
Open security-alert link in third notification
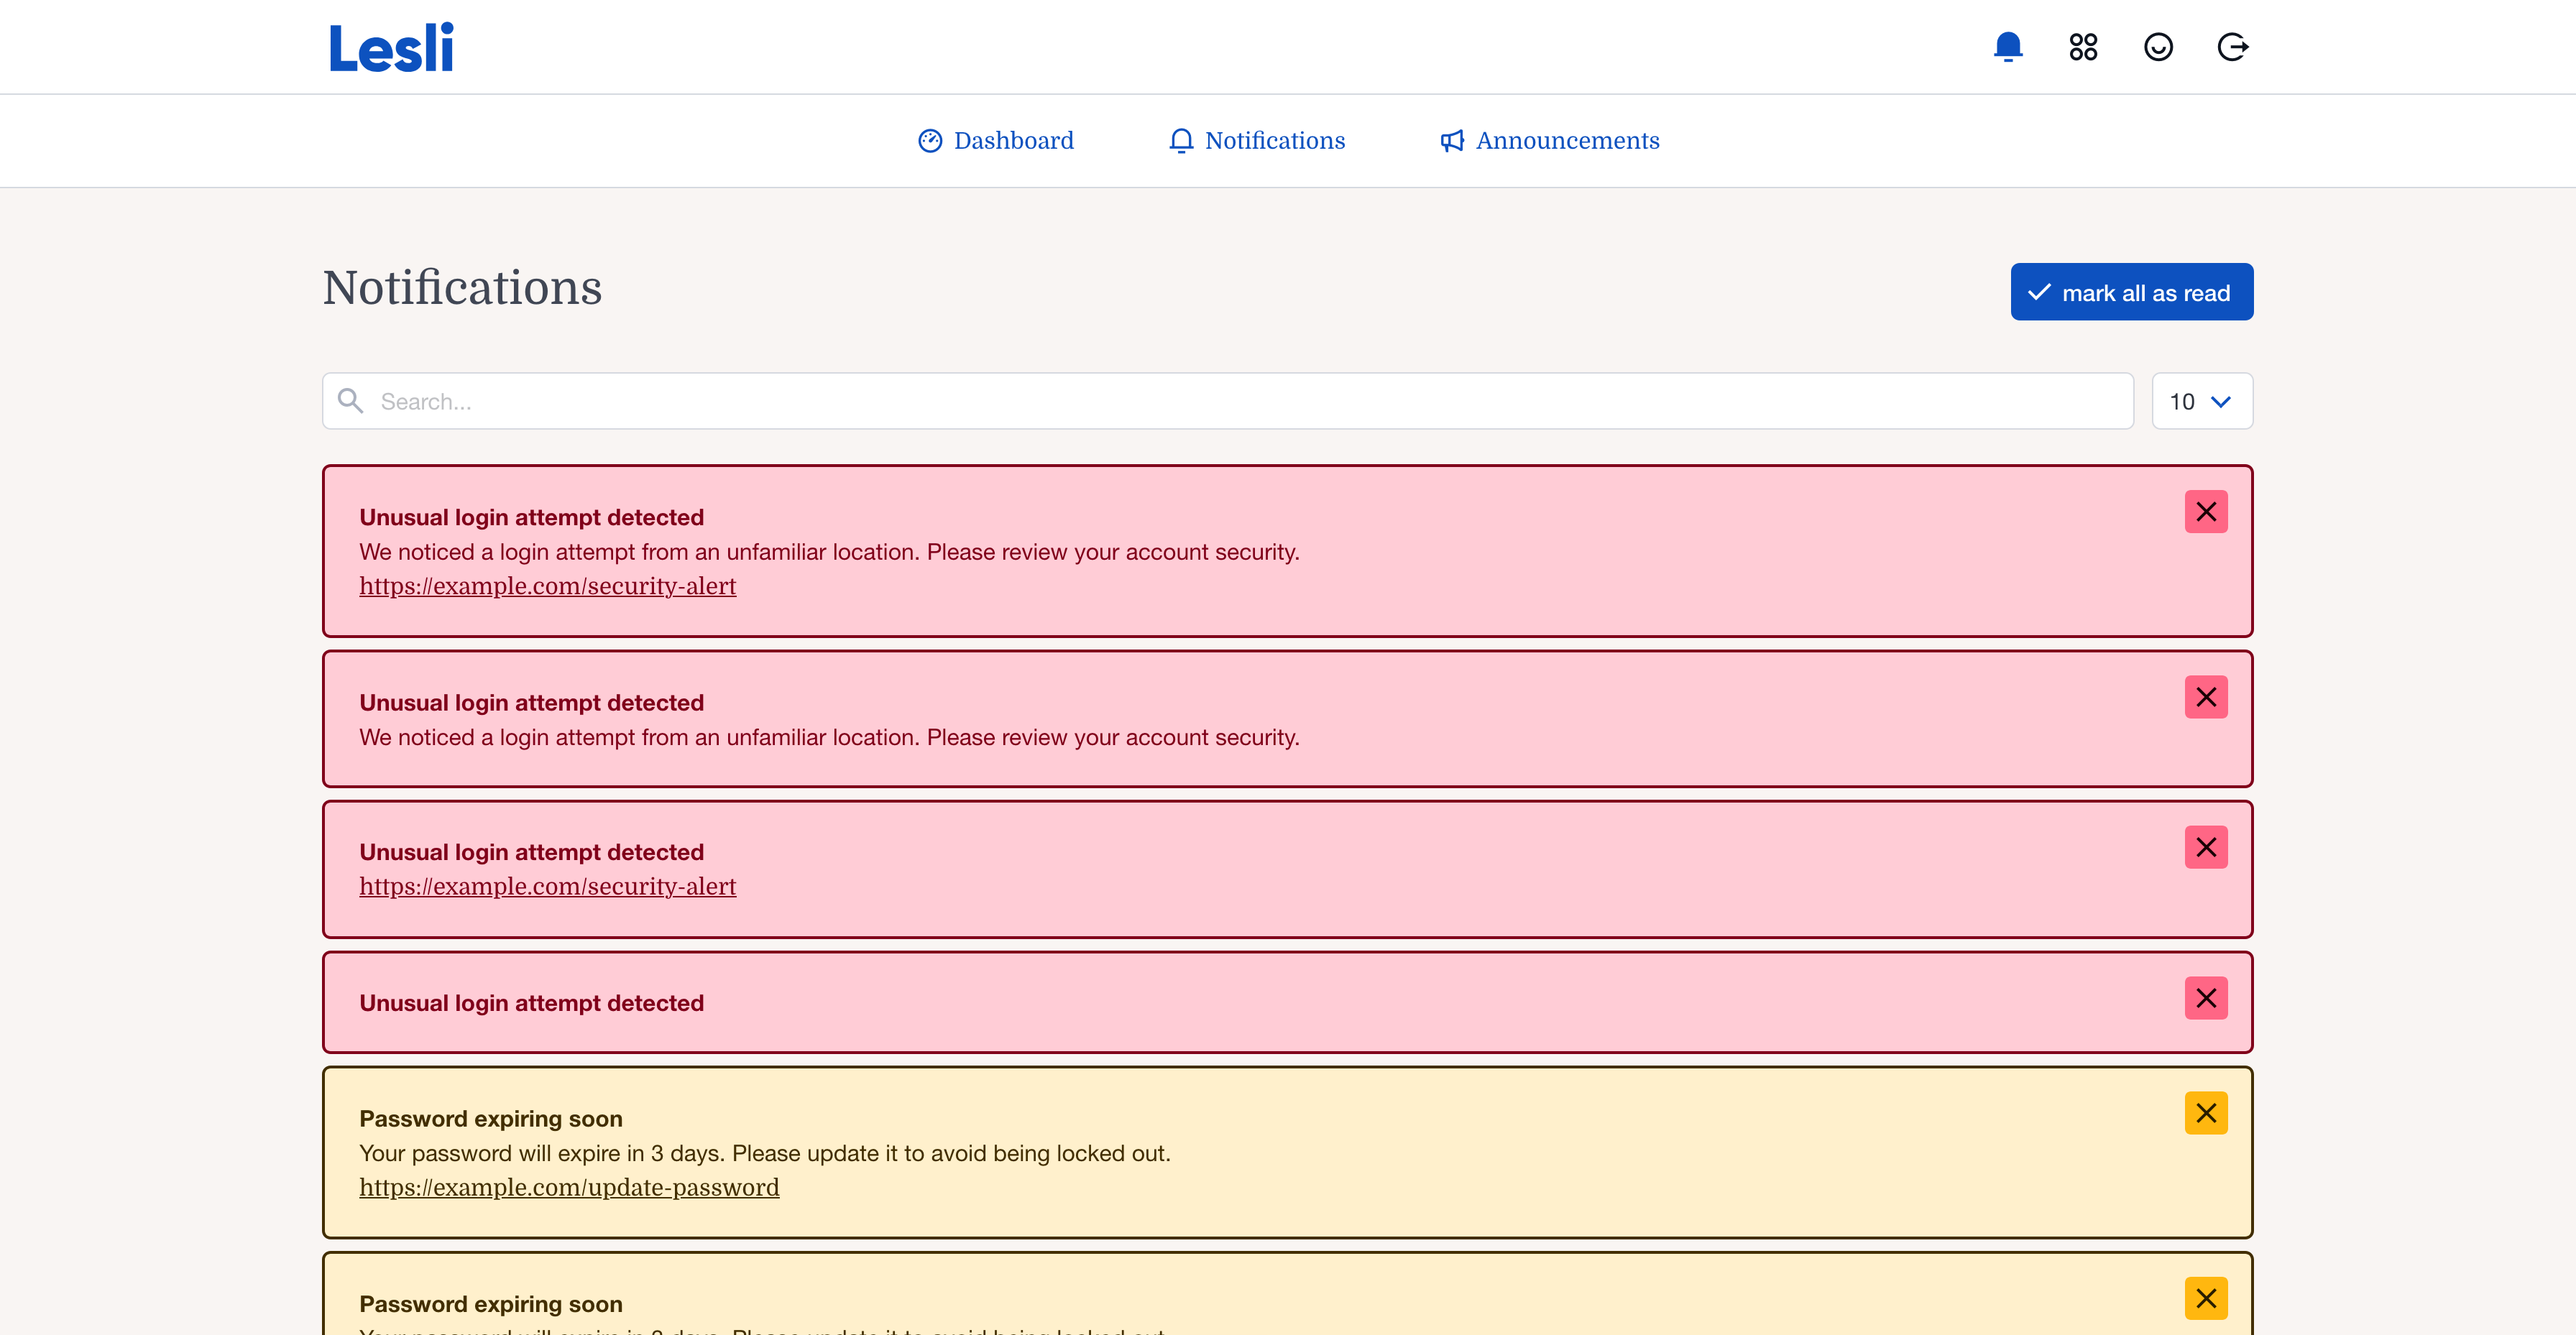(547, 887)
